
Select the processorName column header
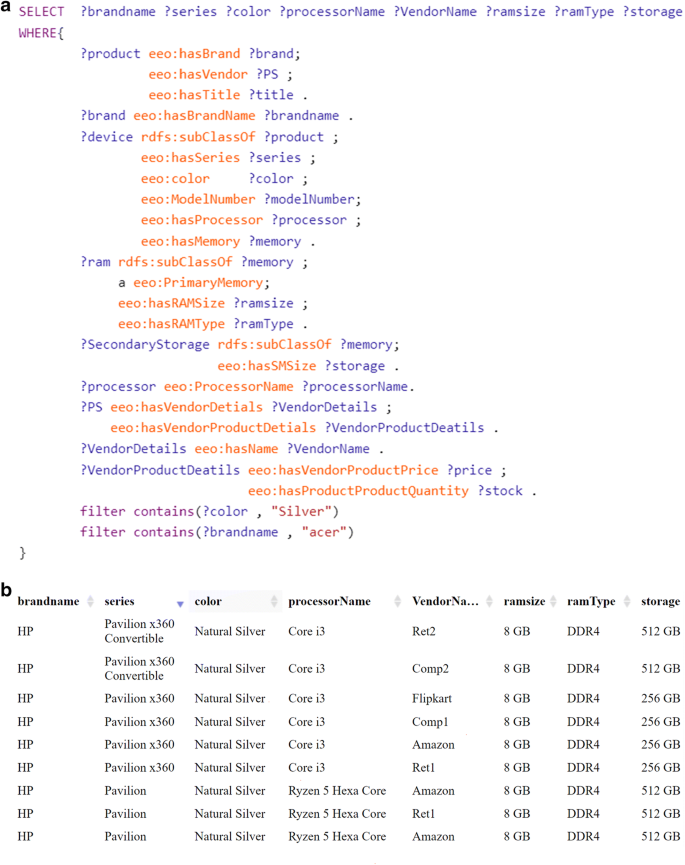point(329,601)
